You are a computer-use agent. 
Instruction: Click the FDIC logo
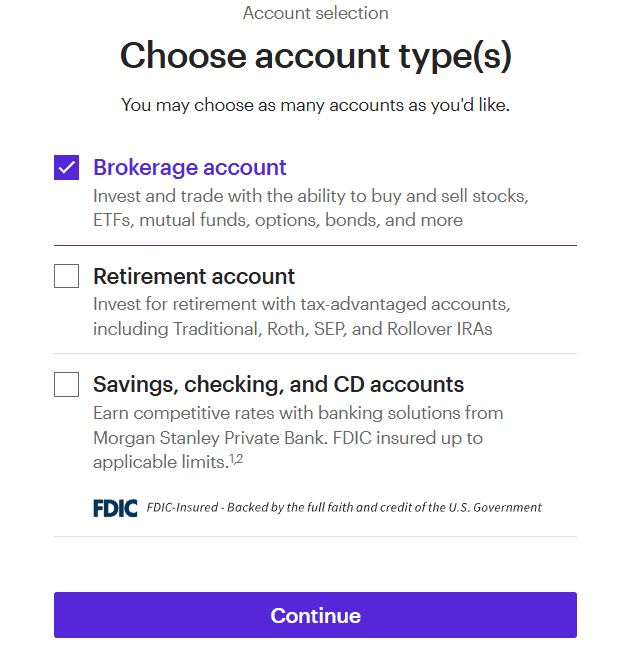[115, 508]
